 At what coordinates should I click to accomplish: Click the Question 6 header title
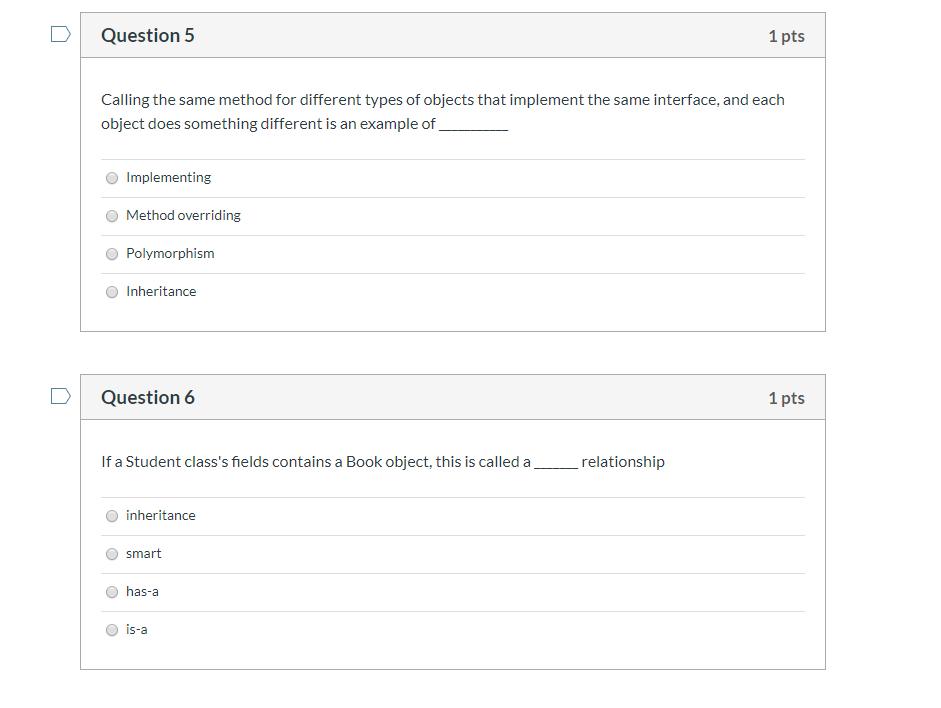(148, 397)
